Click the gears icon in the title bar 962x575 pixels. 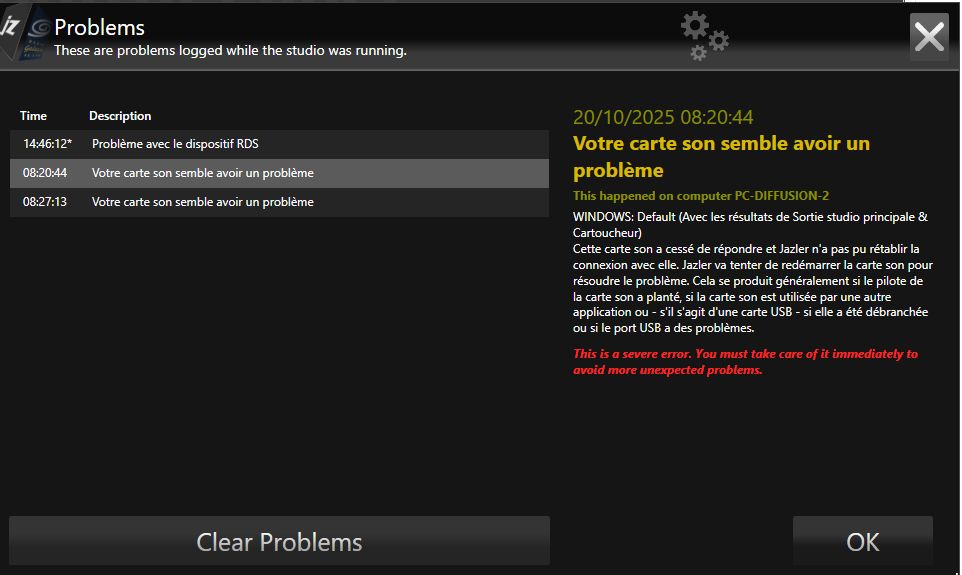(x=705, y=36)
